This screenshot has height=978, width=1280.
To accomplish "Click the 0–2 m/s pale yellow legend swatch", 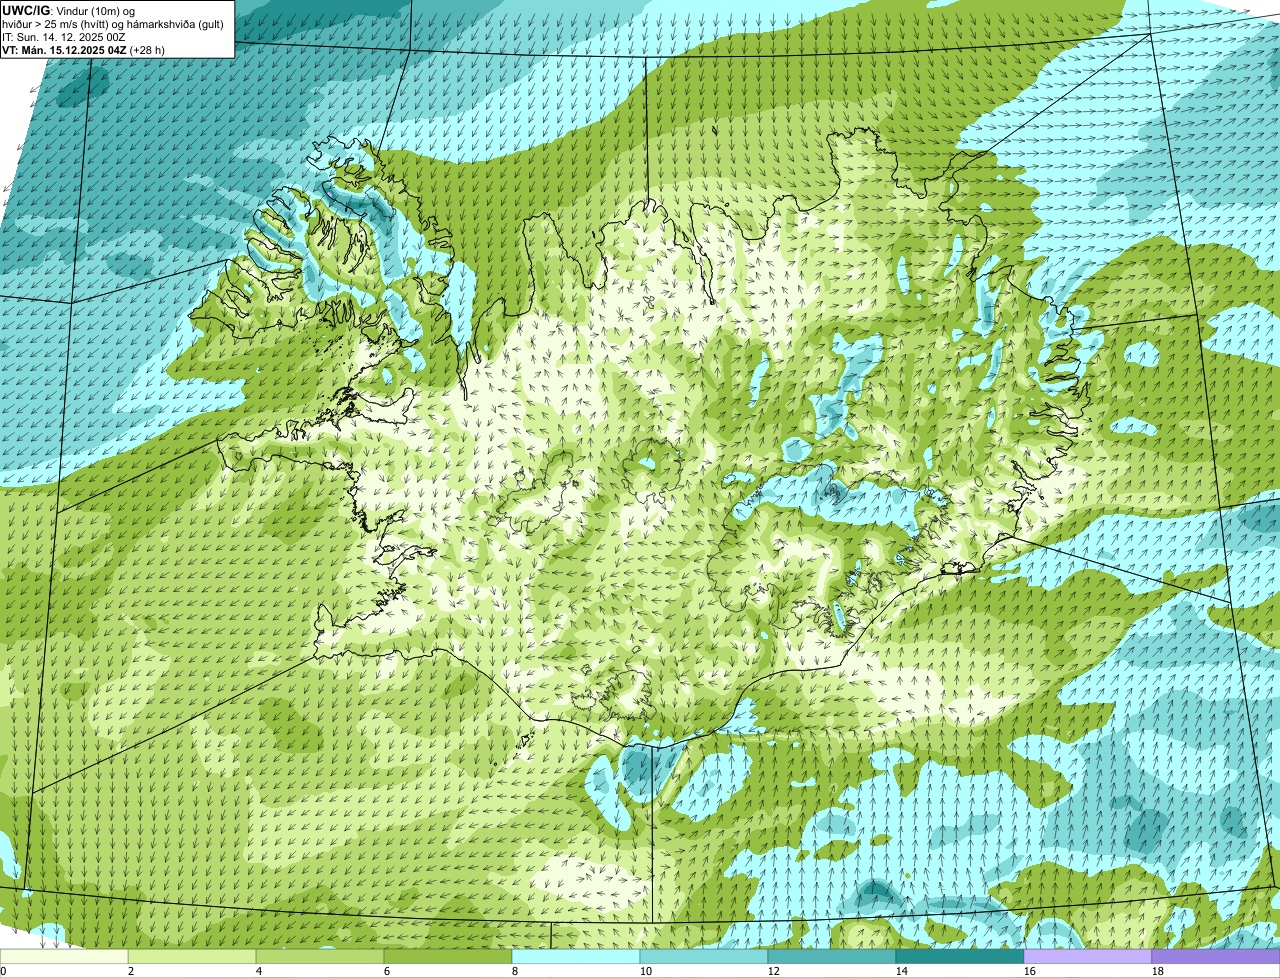I will [x=64, y=957].
